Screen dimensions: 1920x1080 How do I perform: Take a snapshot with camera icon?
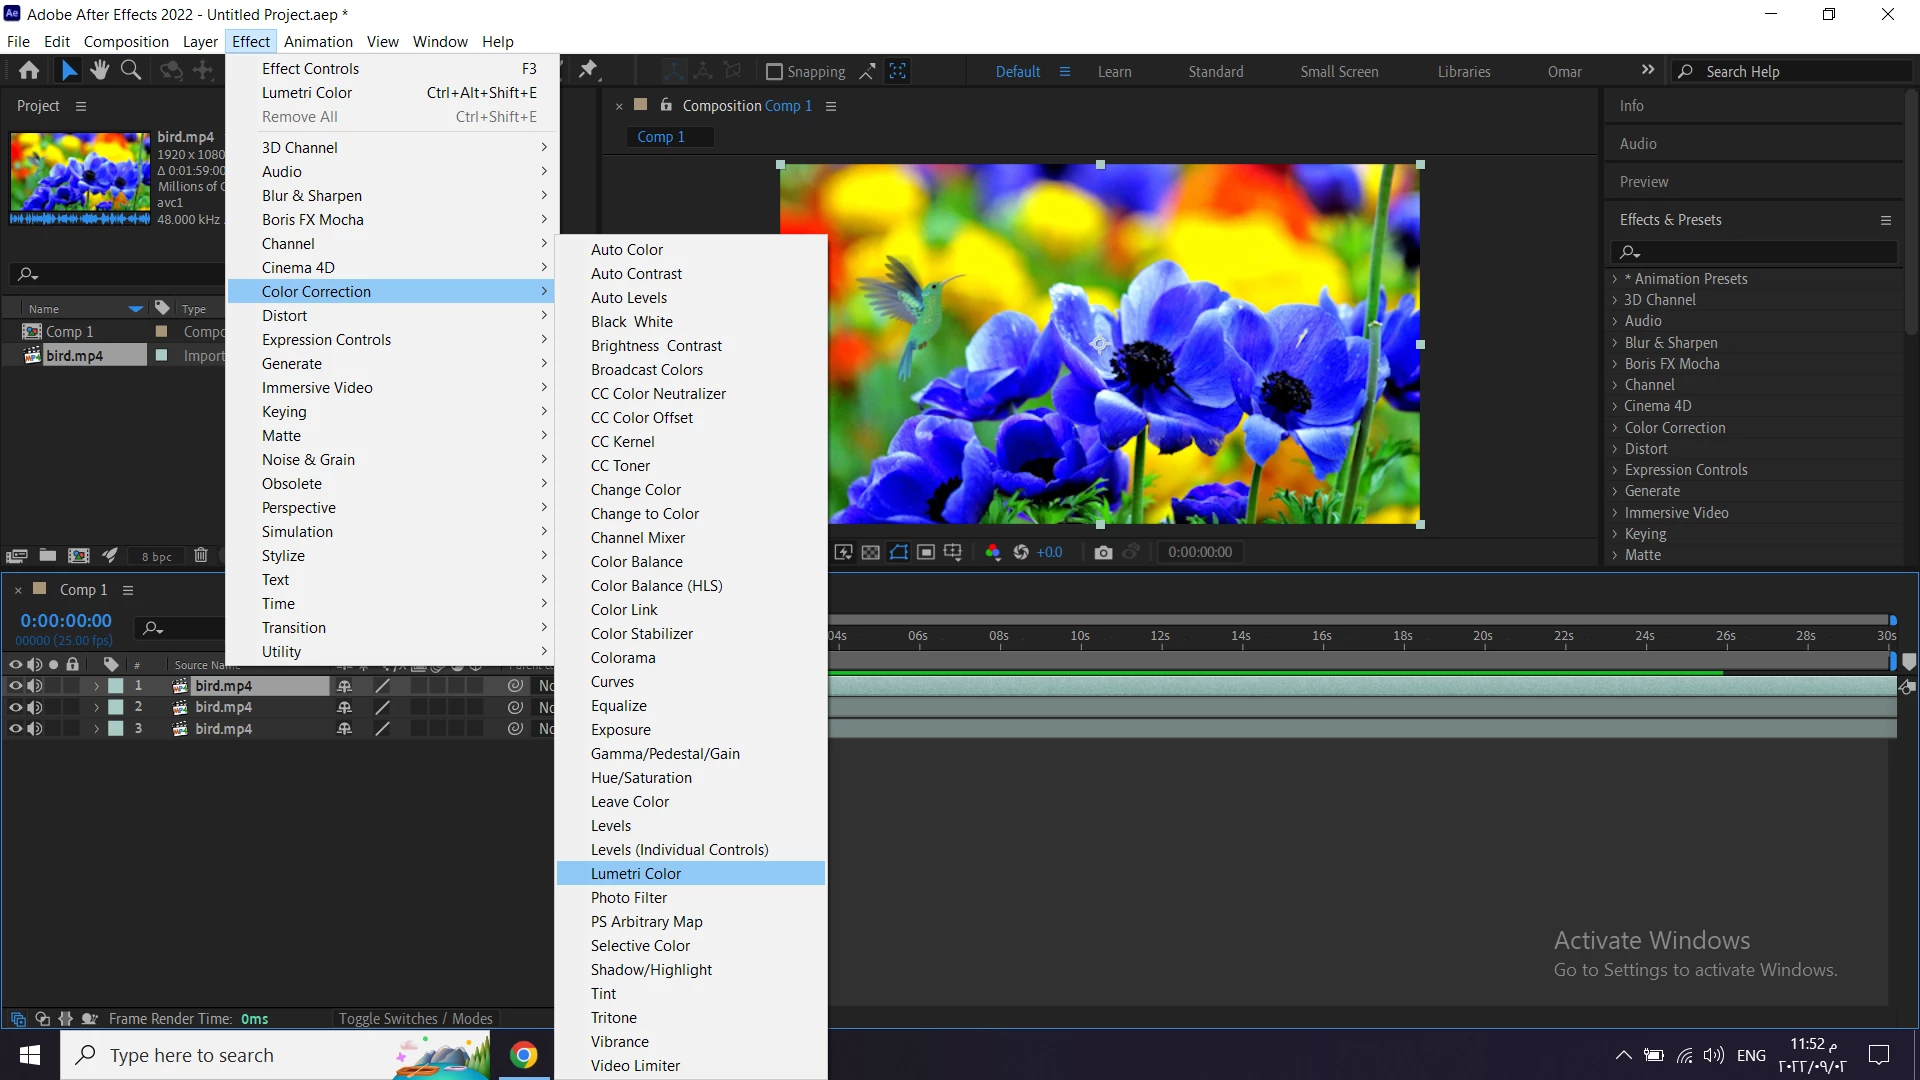pos(1103,552)
